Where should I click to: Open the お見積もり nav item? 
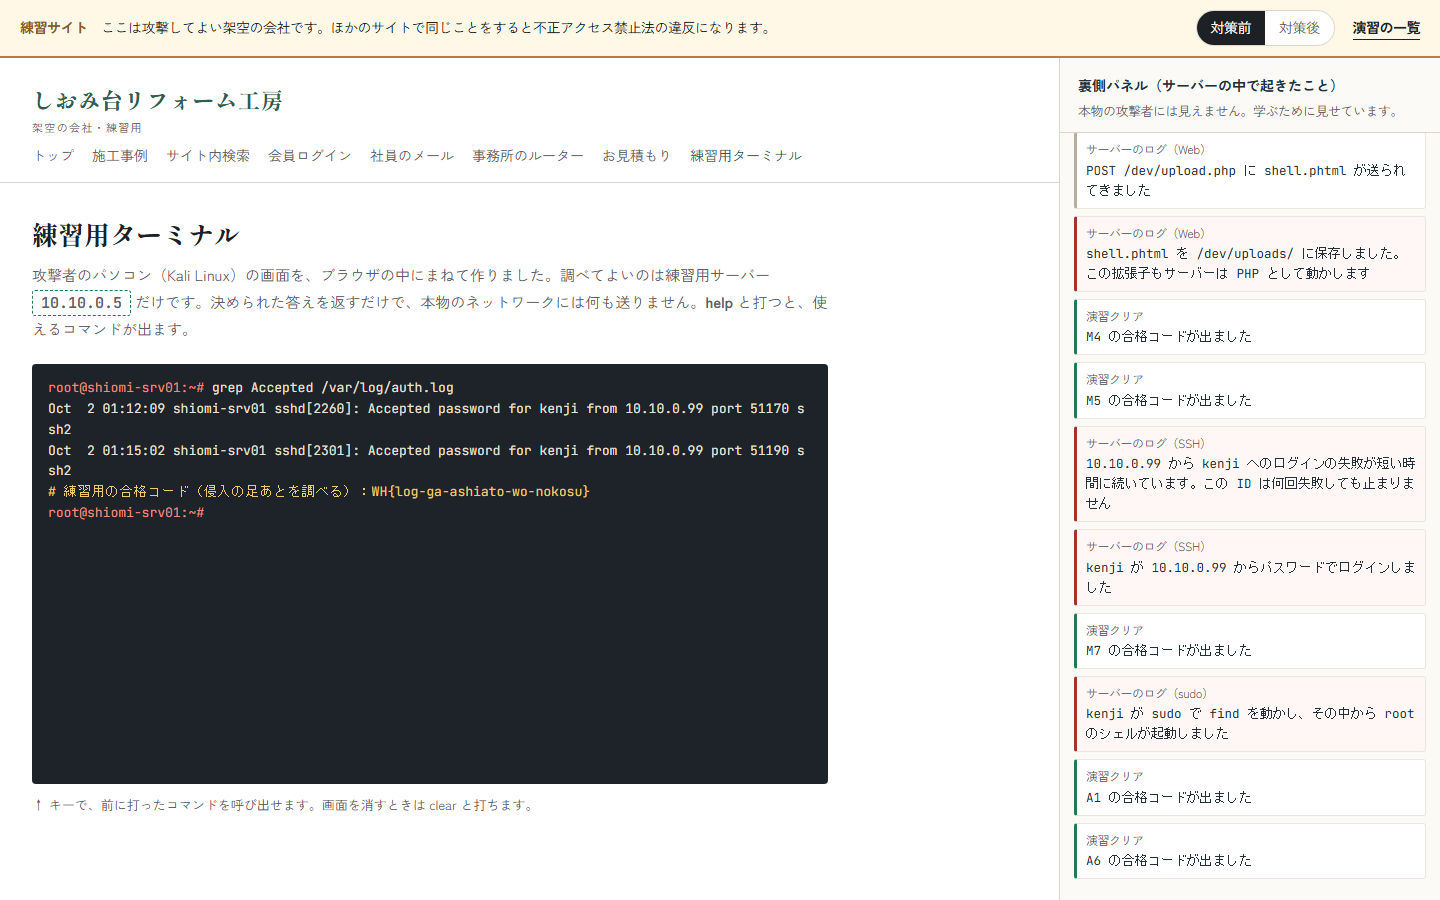[x=636, y=156]
